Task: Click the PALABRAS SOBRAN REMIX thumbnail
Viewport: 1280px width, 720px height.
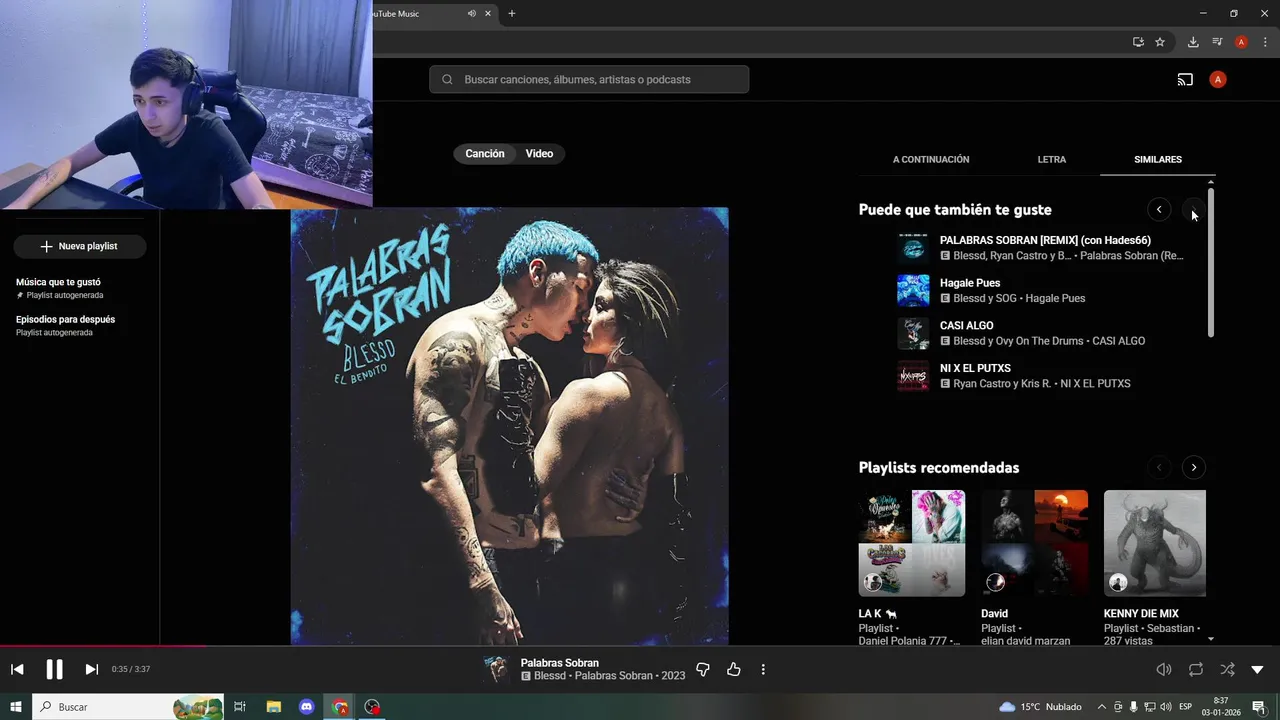Action: (x=913, y=248)
